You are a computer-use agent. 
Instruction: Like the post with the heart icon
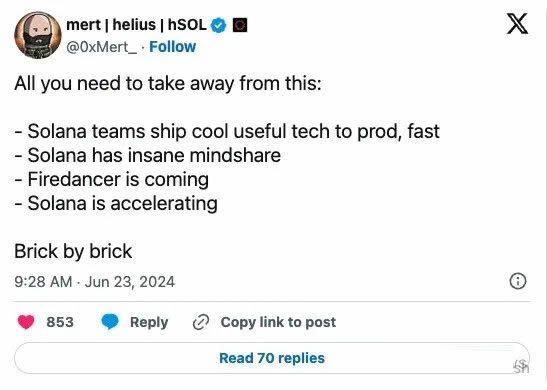pyautogui.click(x=26, y=322)
